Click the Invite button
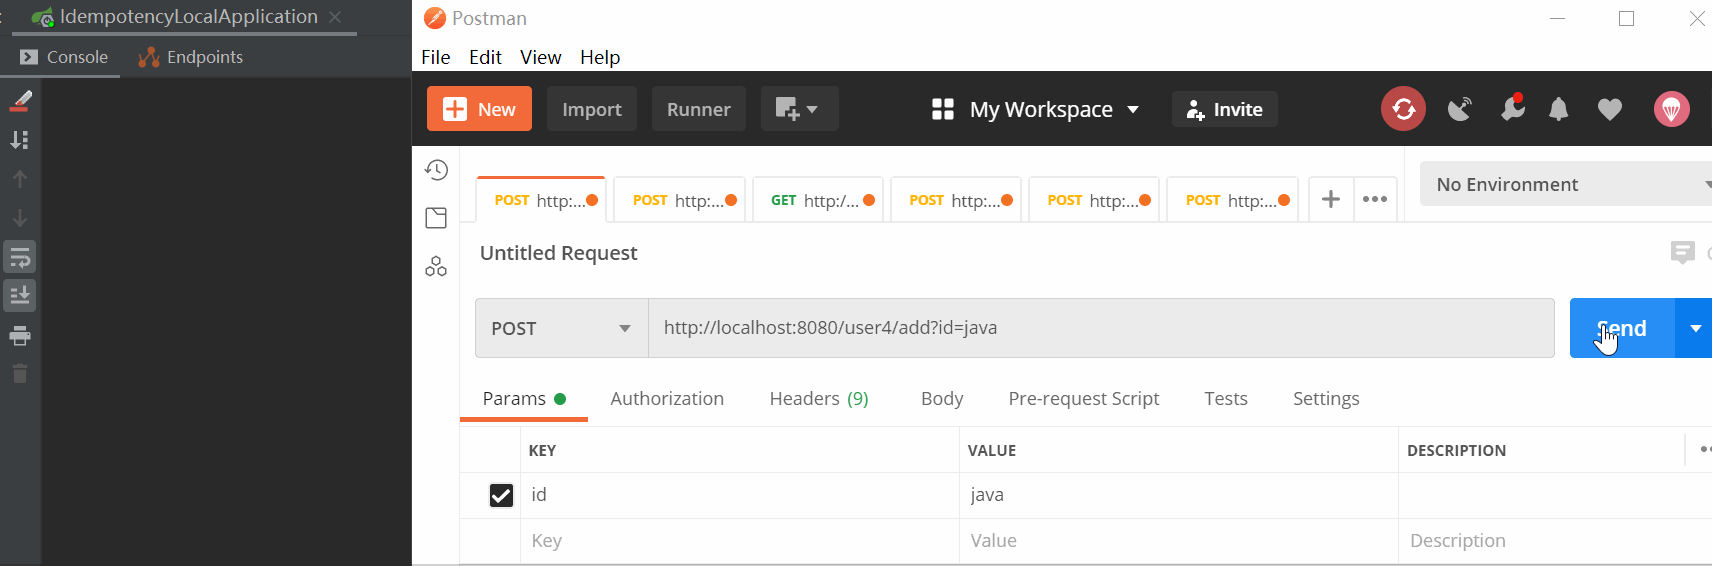The width and height of the screenshot is (1712, 566). click(x=1225, y=109)
